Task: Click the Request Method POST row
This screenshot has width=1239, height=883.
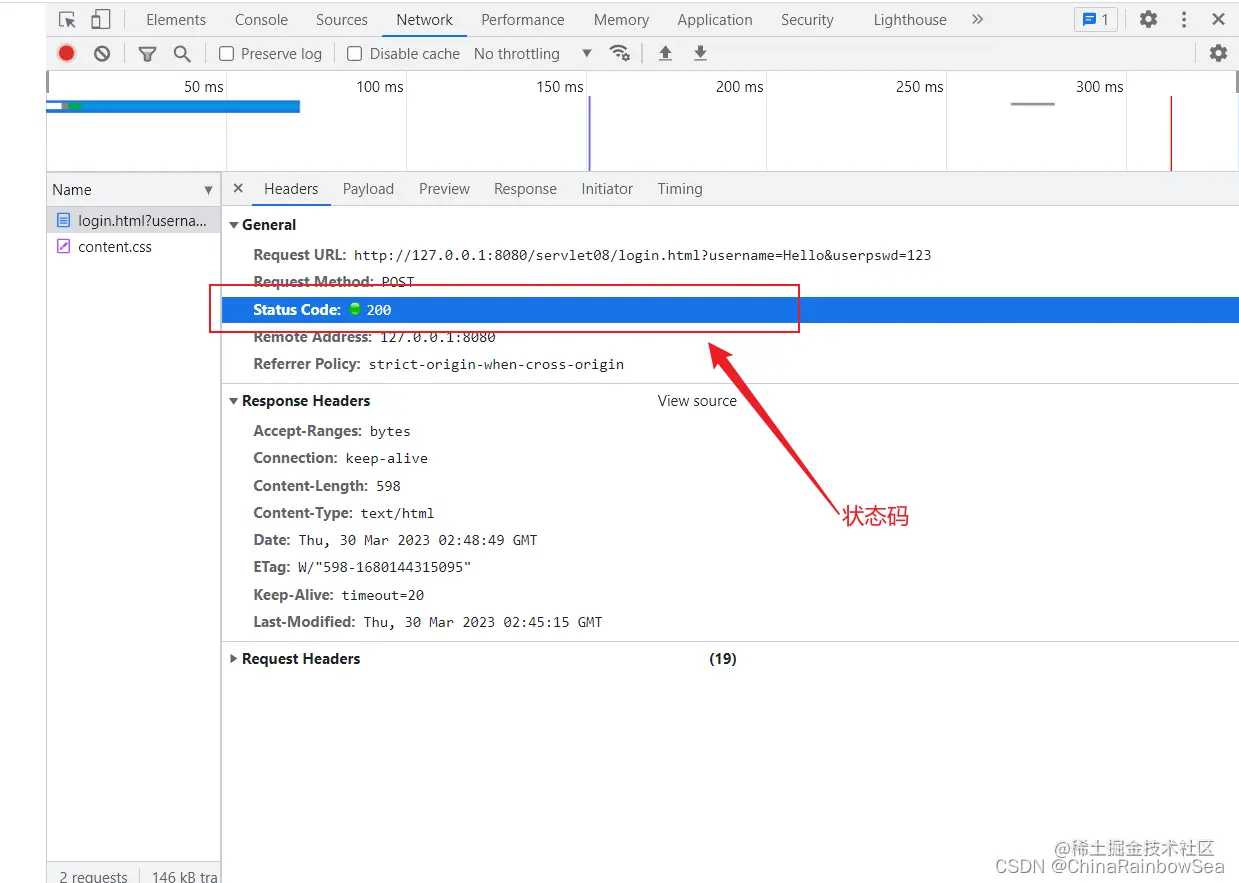Action: pos(730,283)
